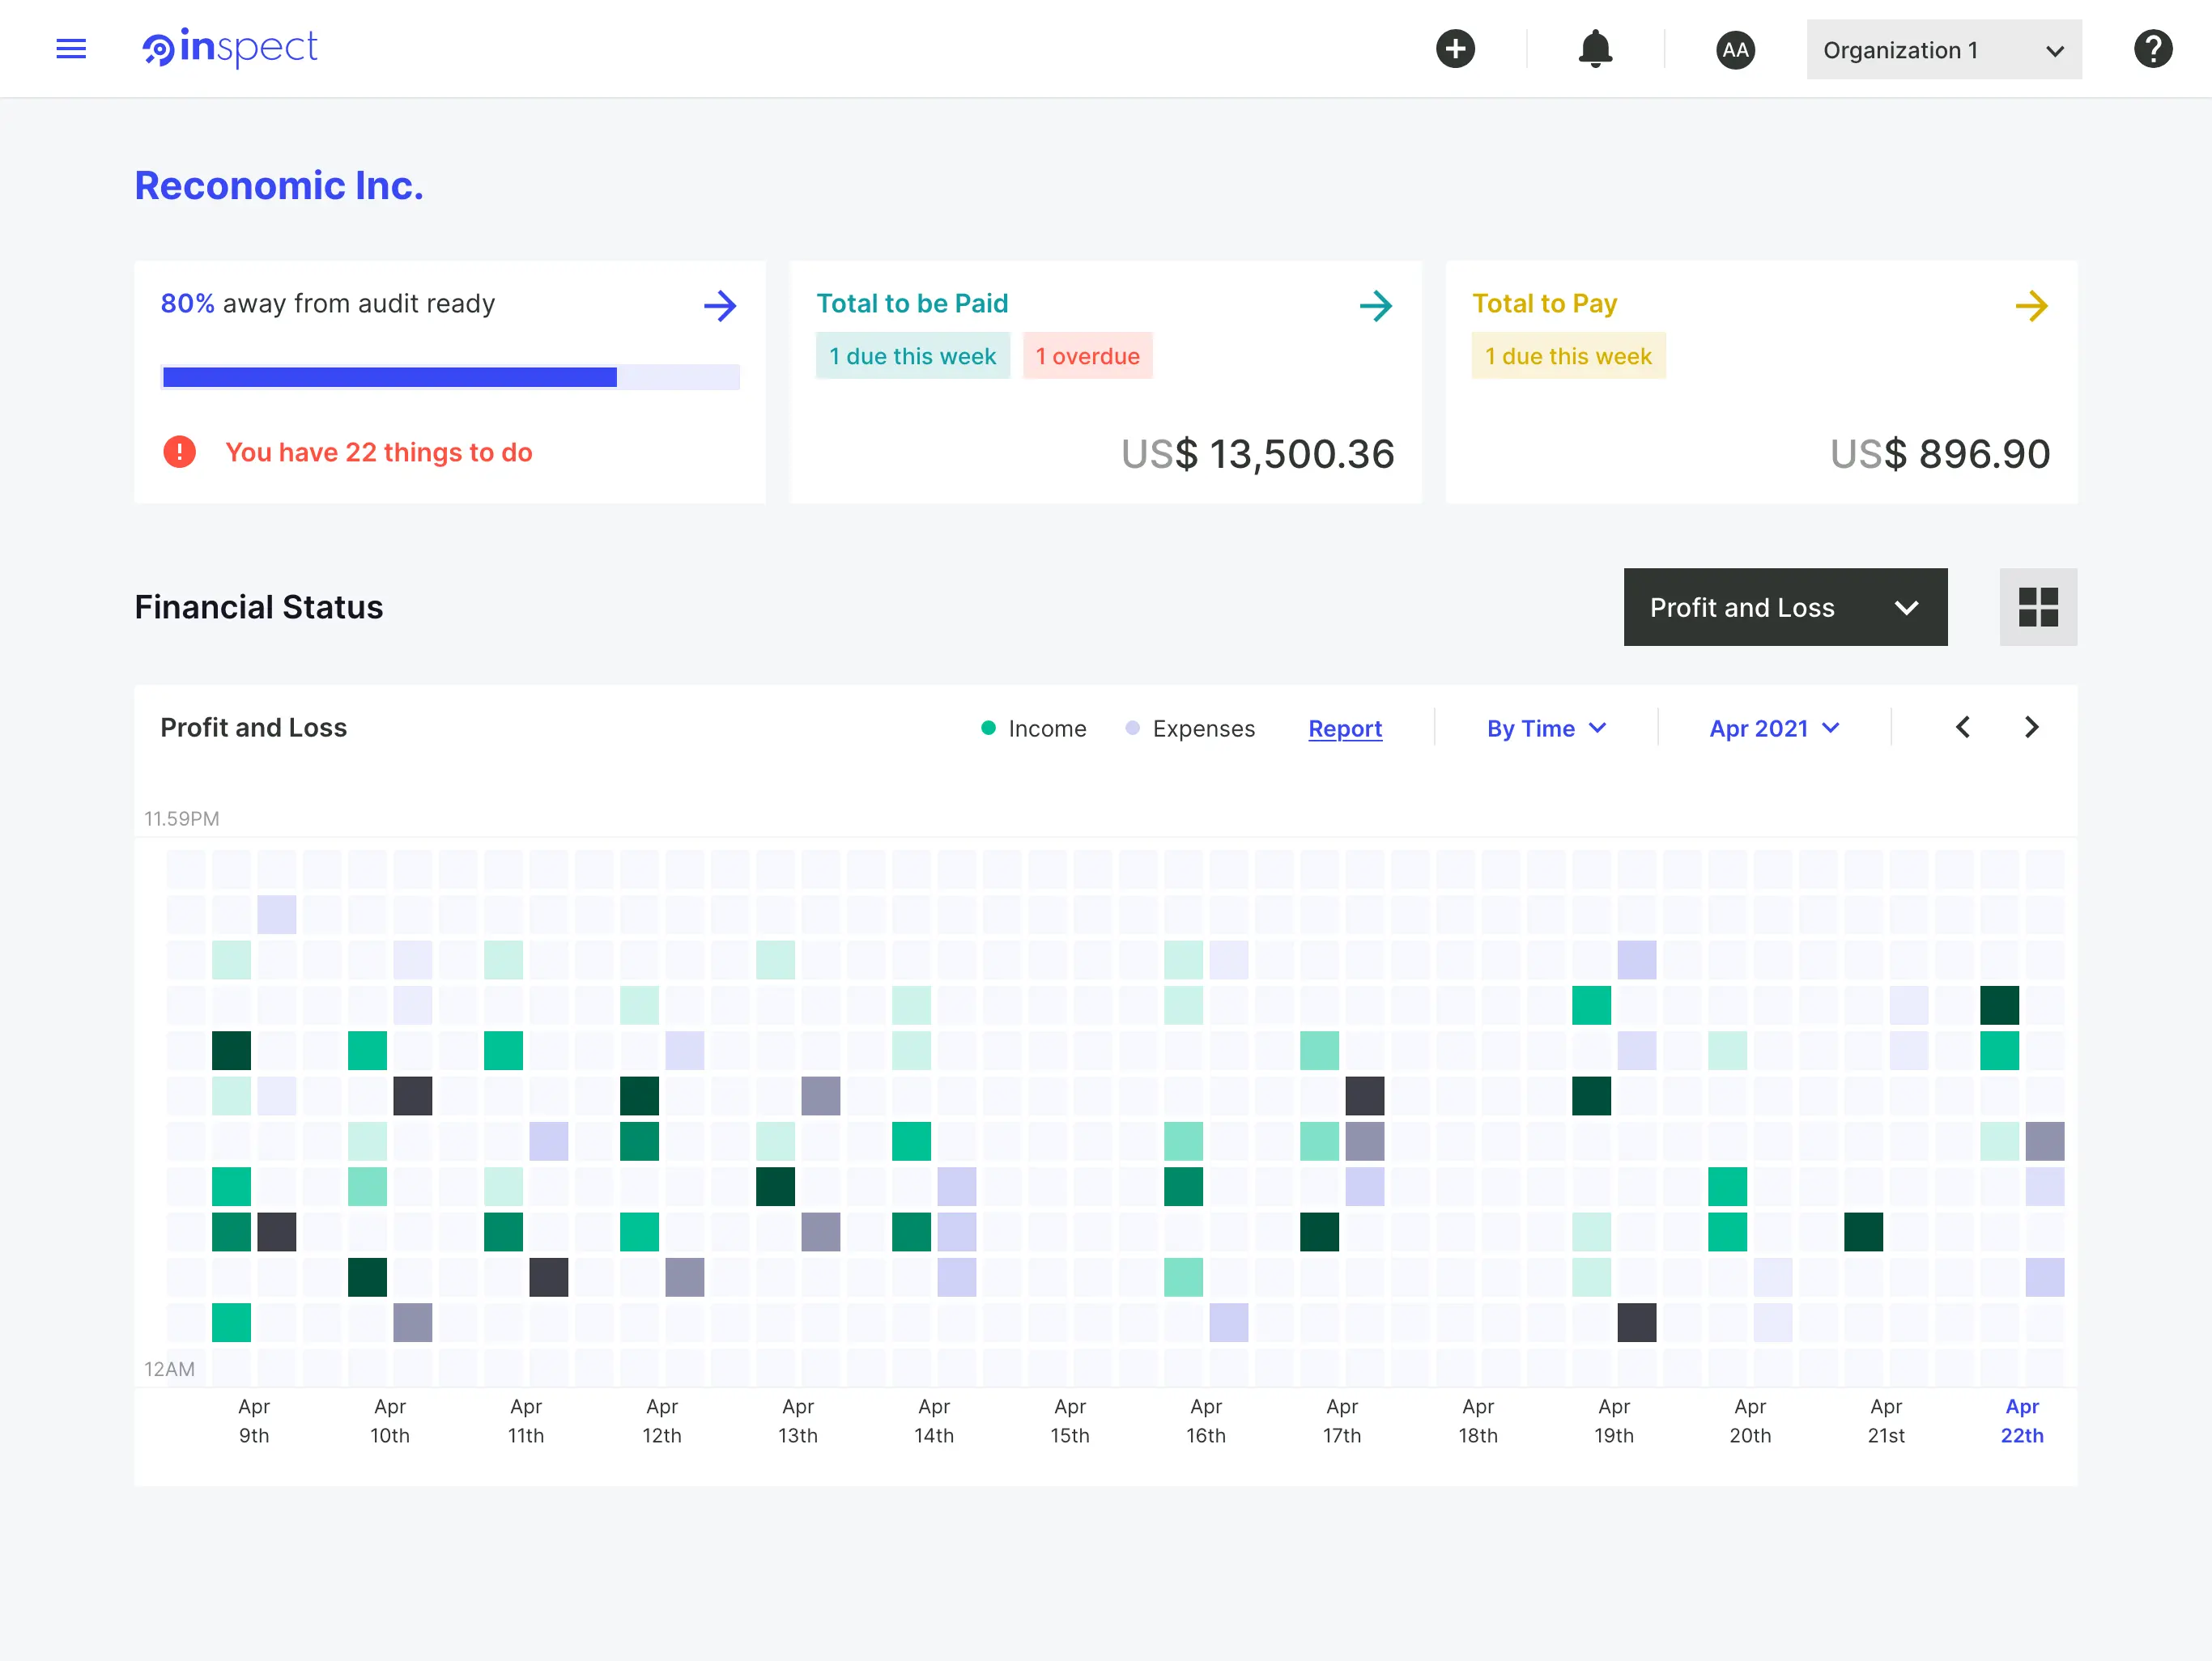Open the Total to Pay arrow
2212x1661 pixels.
pos(2031,305)
